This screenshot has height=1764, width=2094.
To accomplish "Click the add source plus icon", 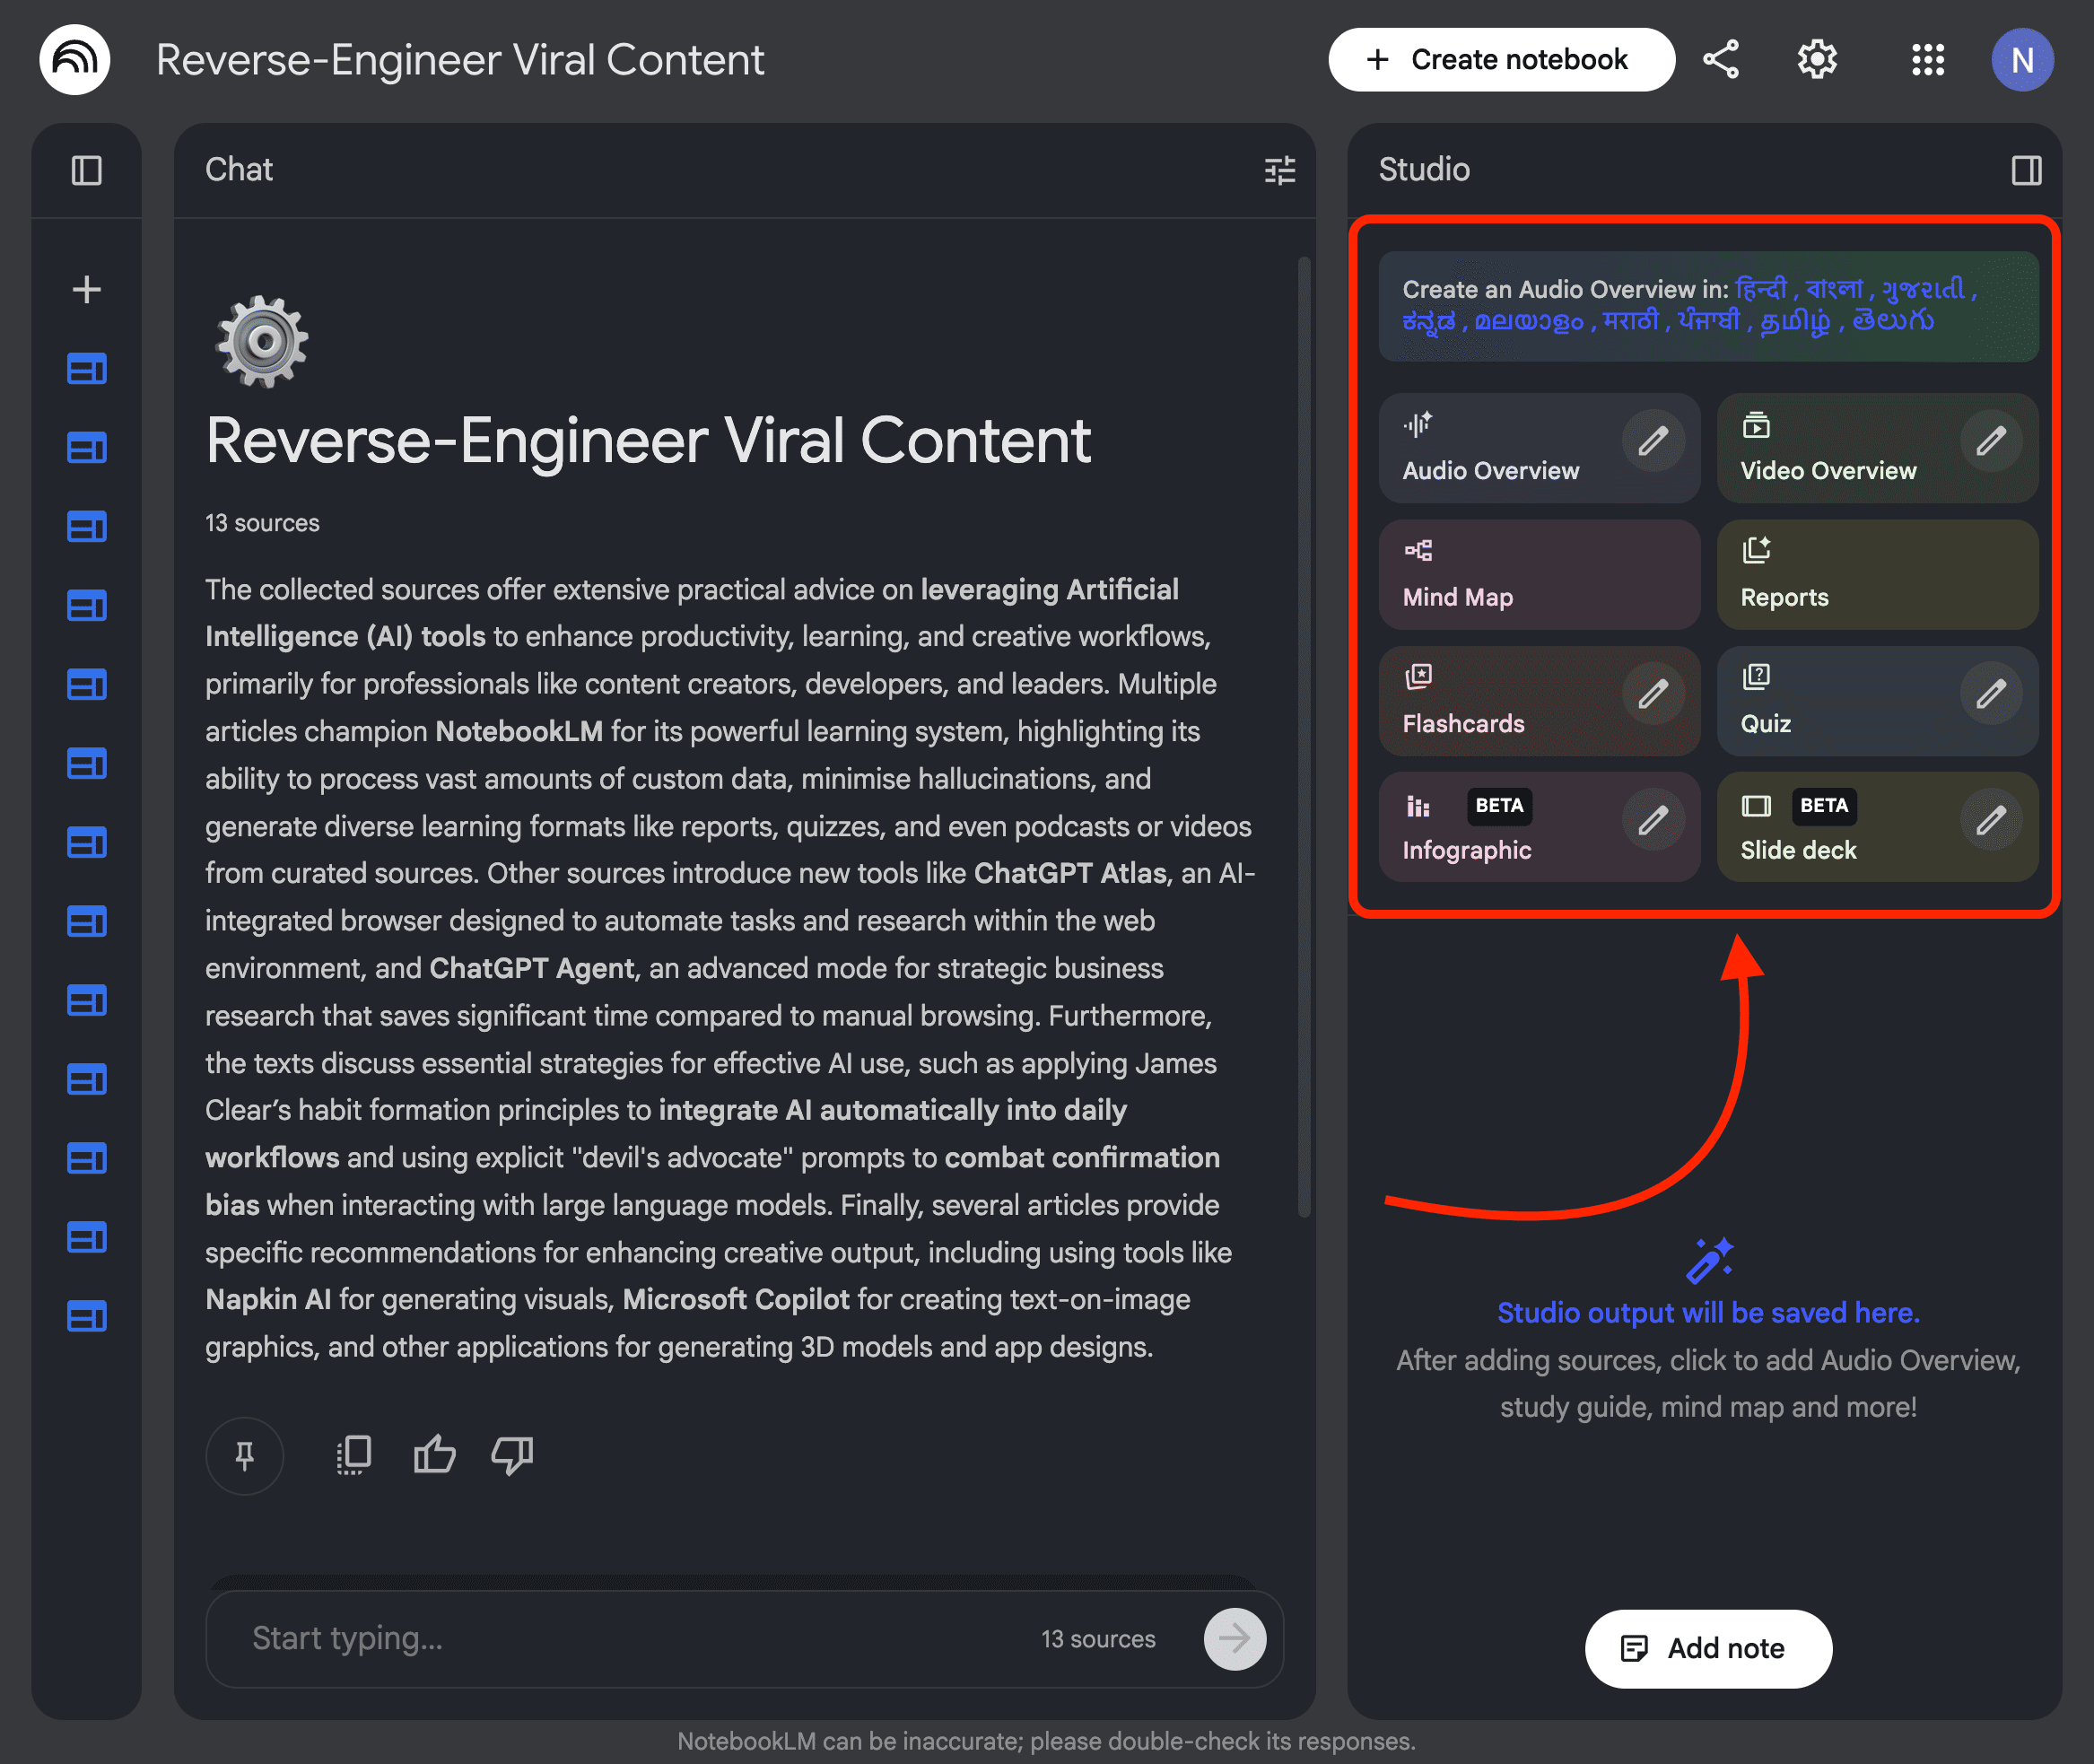I will (x=87, y=290).
